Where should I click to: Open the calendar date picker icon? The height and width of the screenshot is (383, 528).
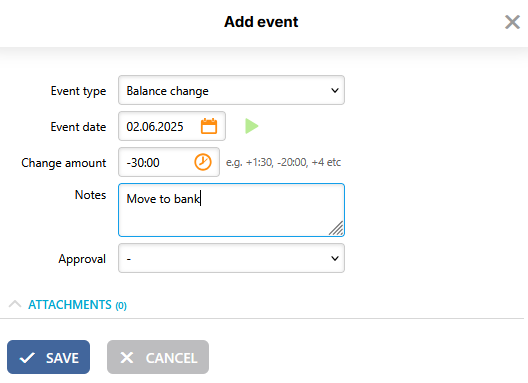209,126
